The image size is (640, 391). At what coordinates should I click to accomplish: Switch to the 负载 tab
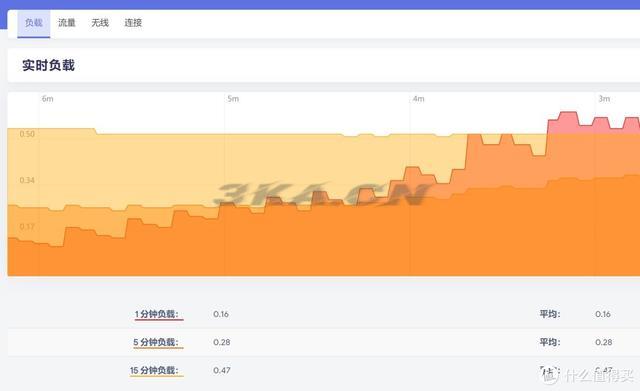click(x=33, y=23)
